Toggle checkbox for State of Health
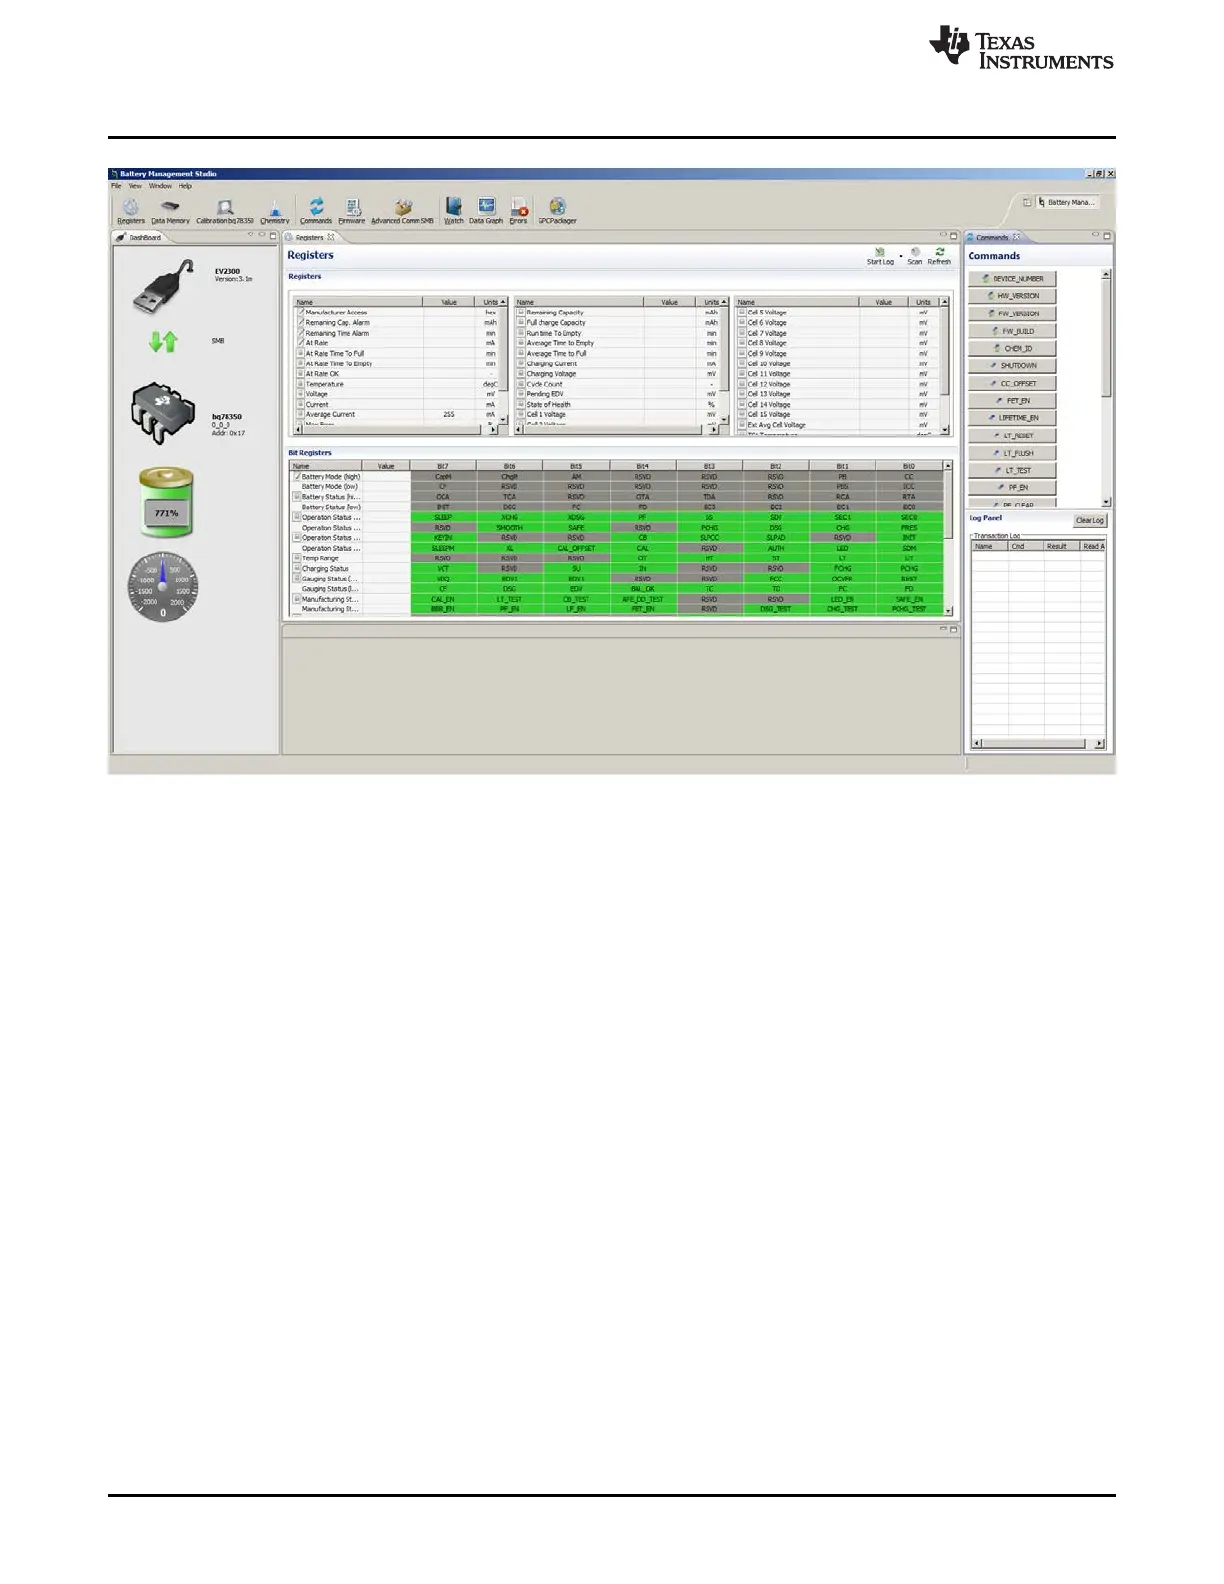Viewport: 1224px width, 1584px height. tap(521, 404)
